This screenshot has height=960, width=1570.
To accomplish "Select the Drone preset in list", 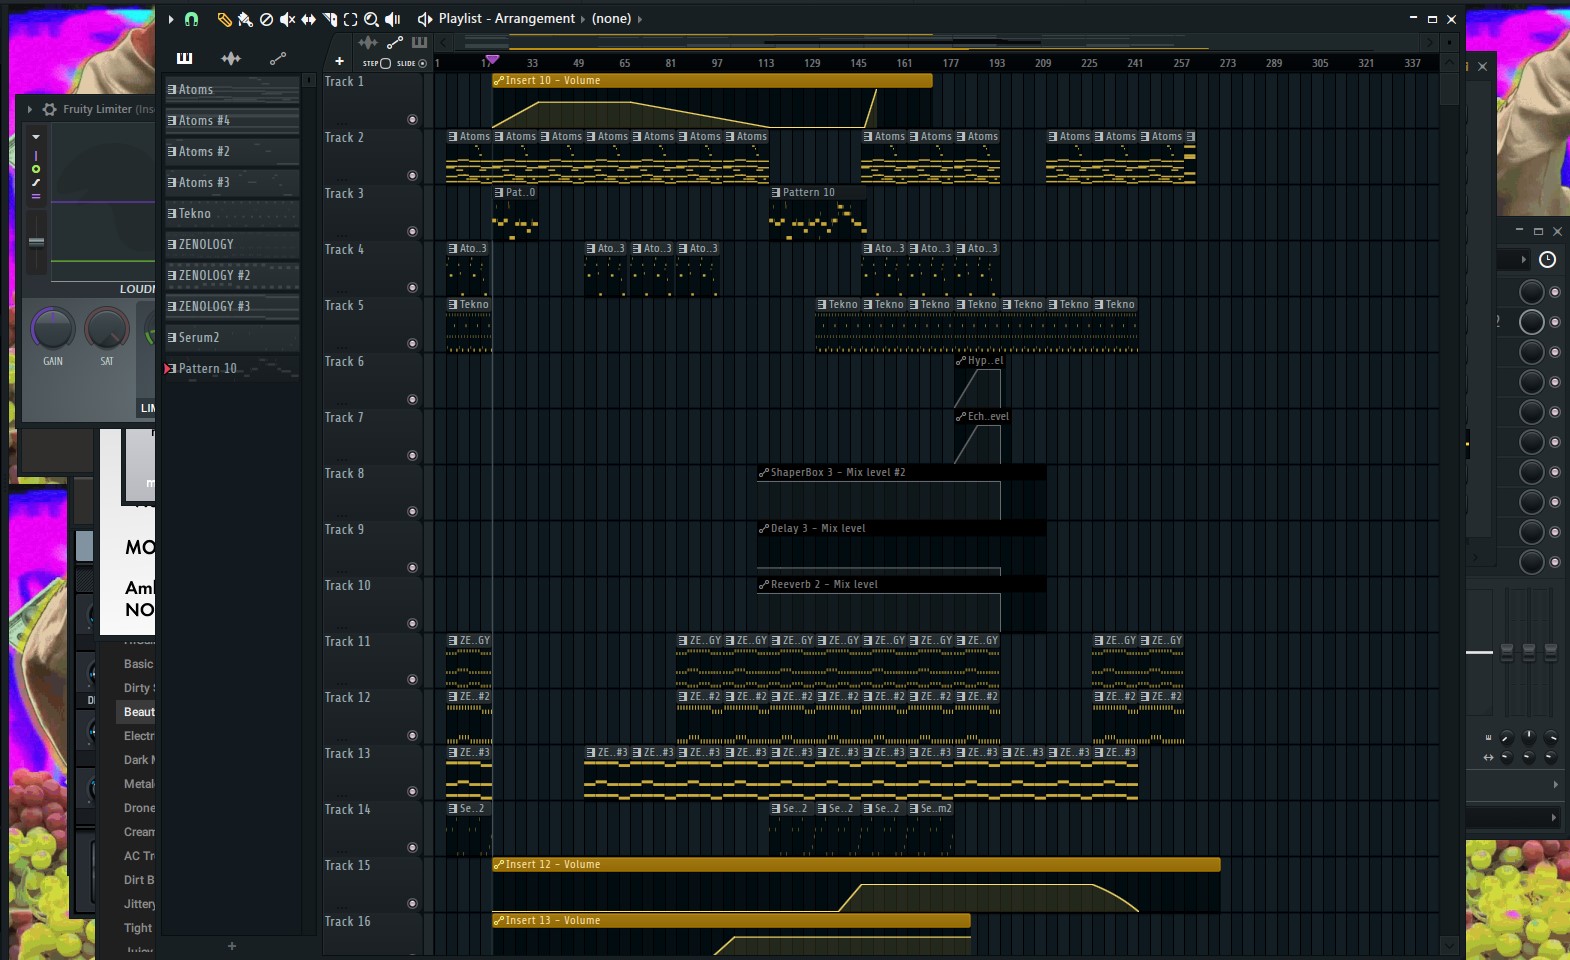I will pyautogui.click(x=139, y=808).
